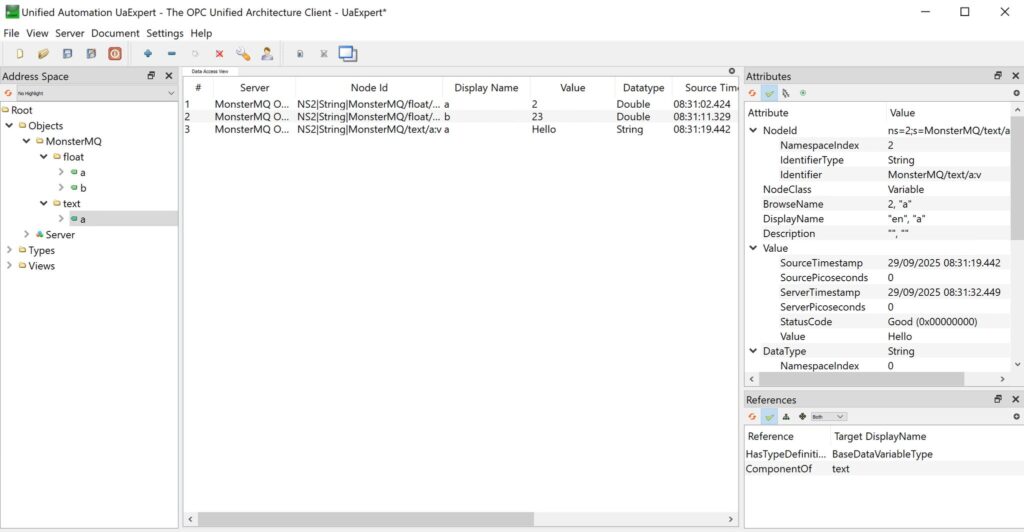Open the No Highlight dropdown

click(x=91, y=93)
